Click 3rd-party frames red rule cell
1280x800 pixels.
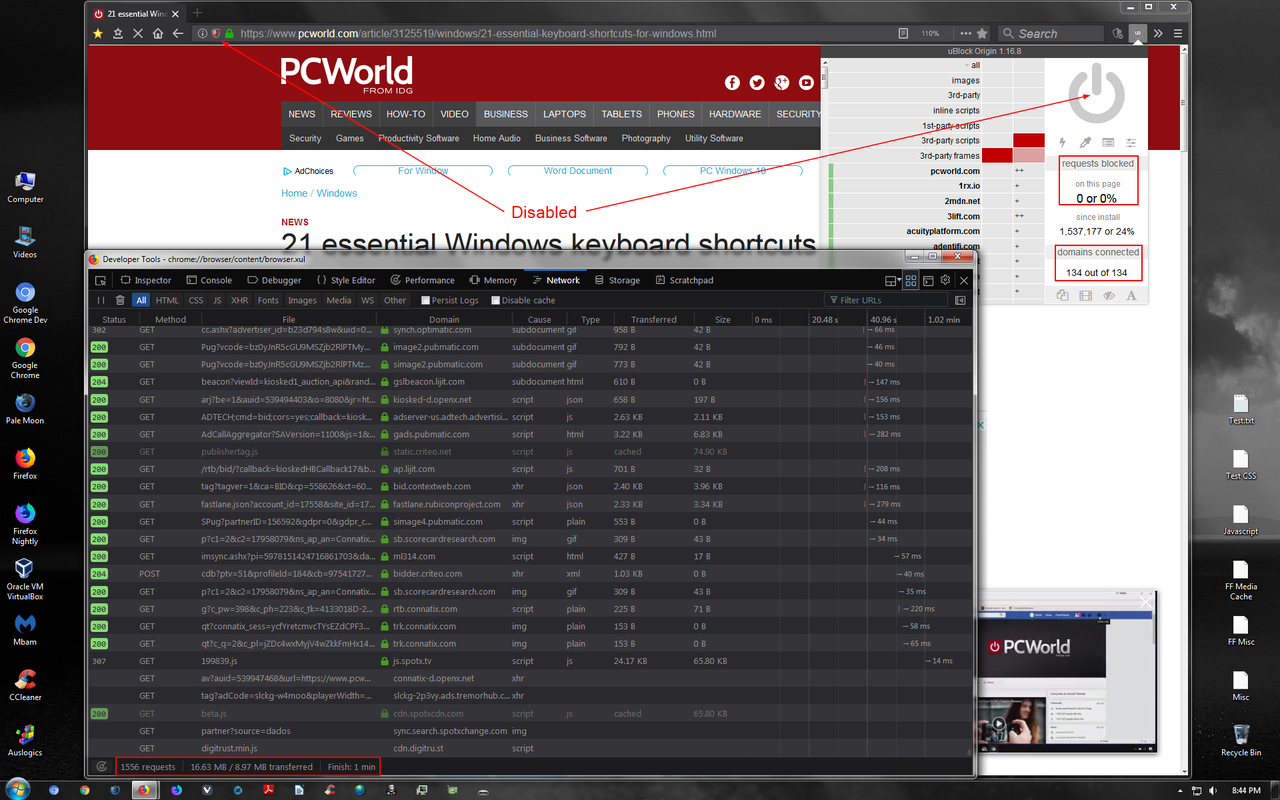997,155
